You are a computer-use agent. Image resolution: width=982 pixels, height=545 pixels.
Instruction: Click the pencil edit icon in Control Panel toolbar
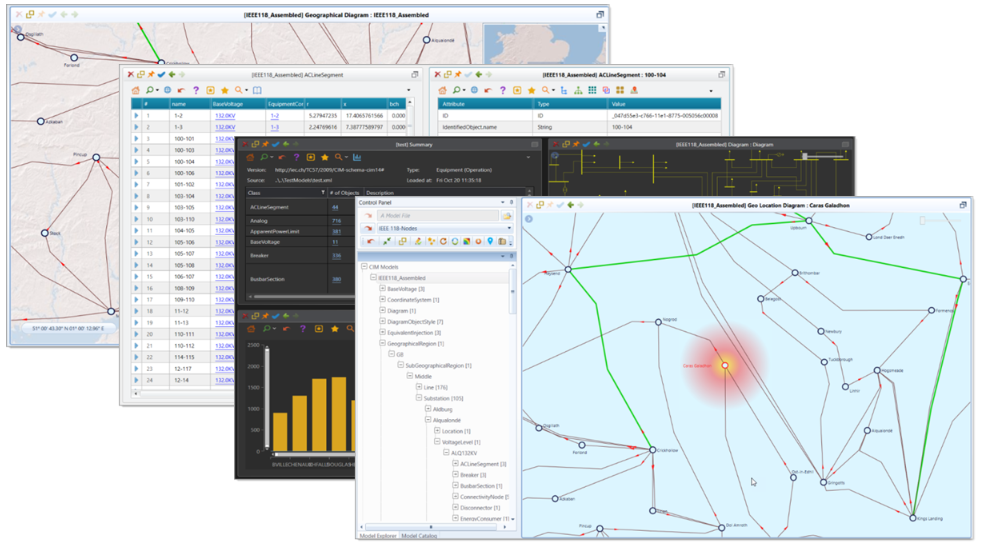tap(418, 241)
